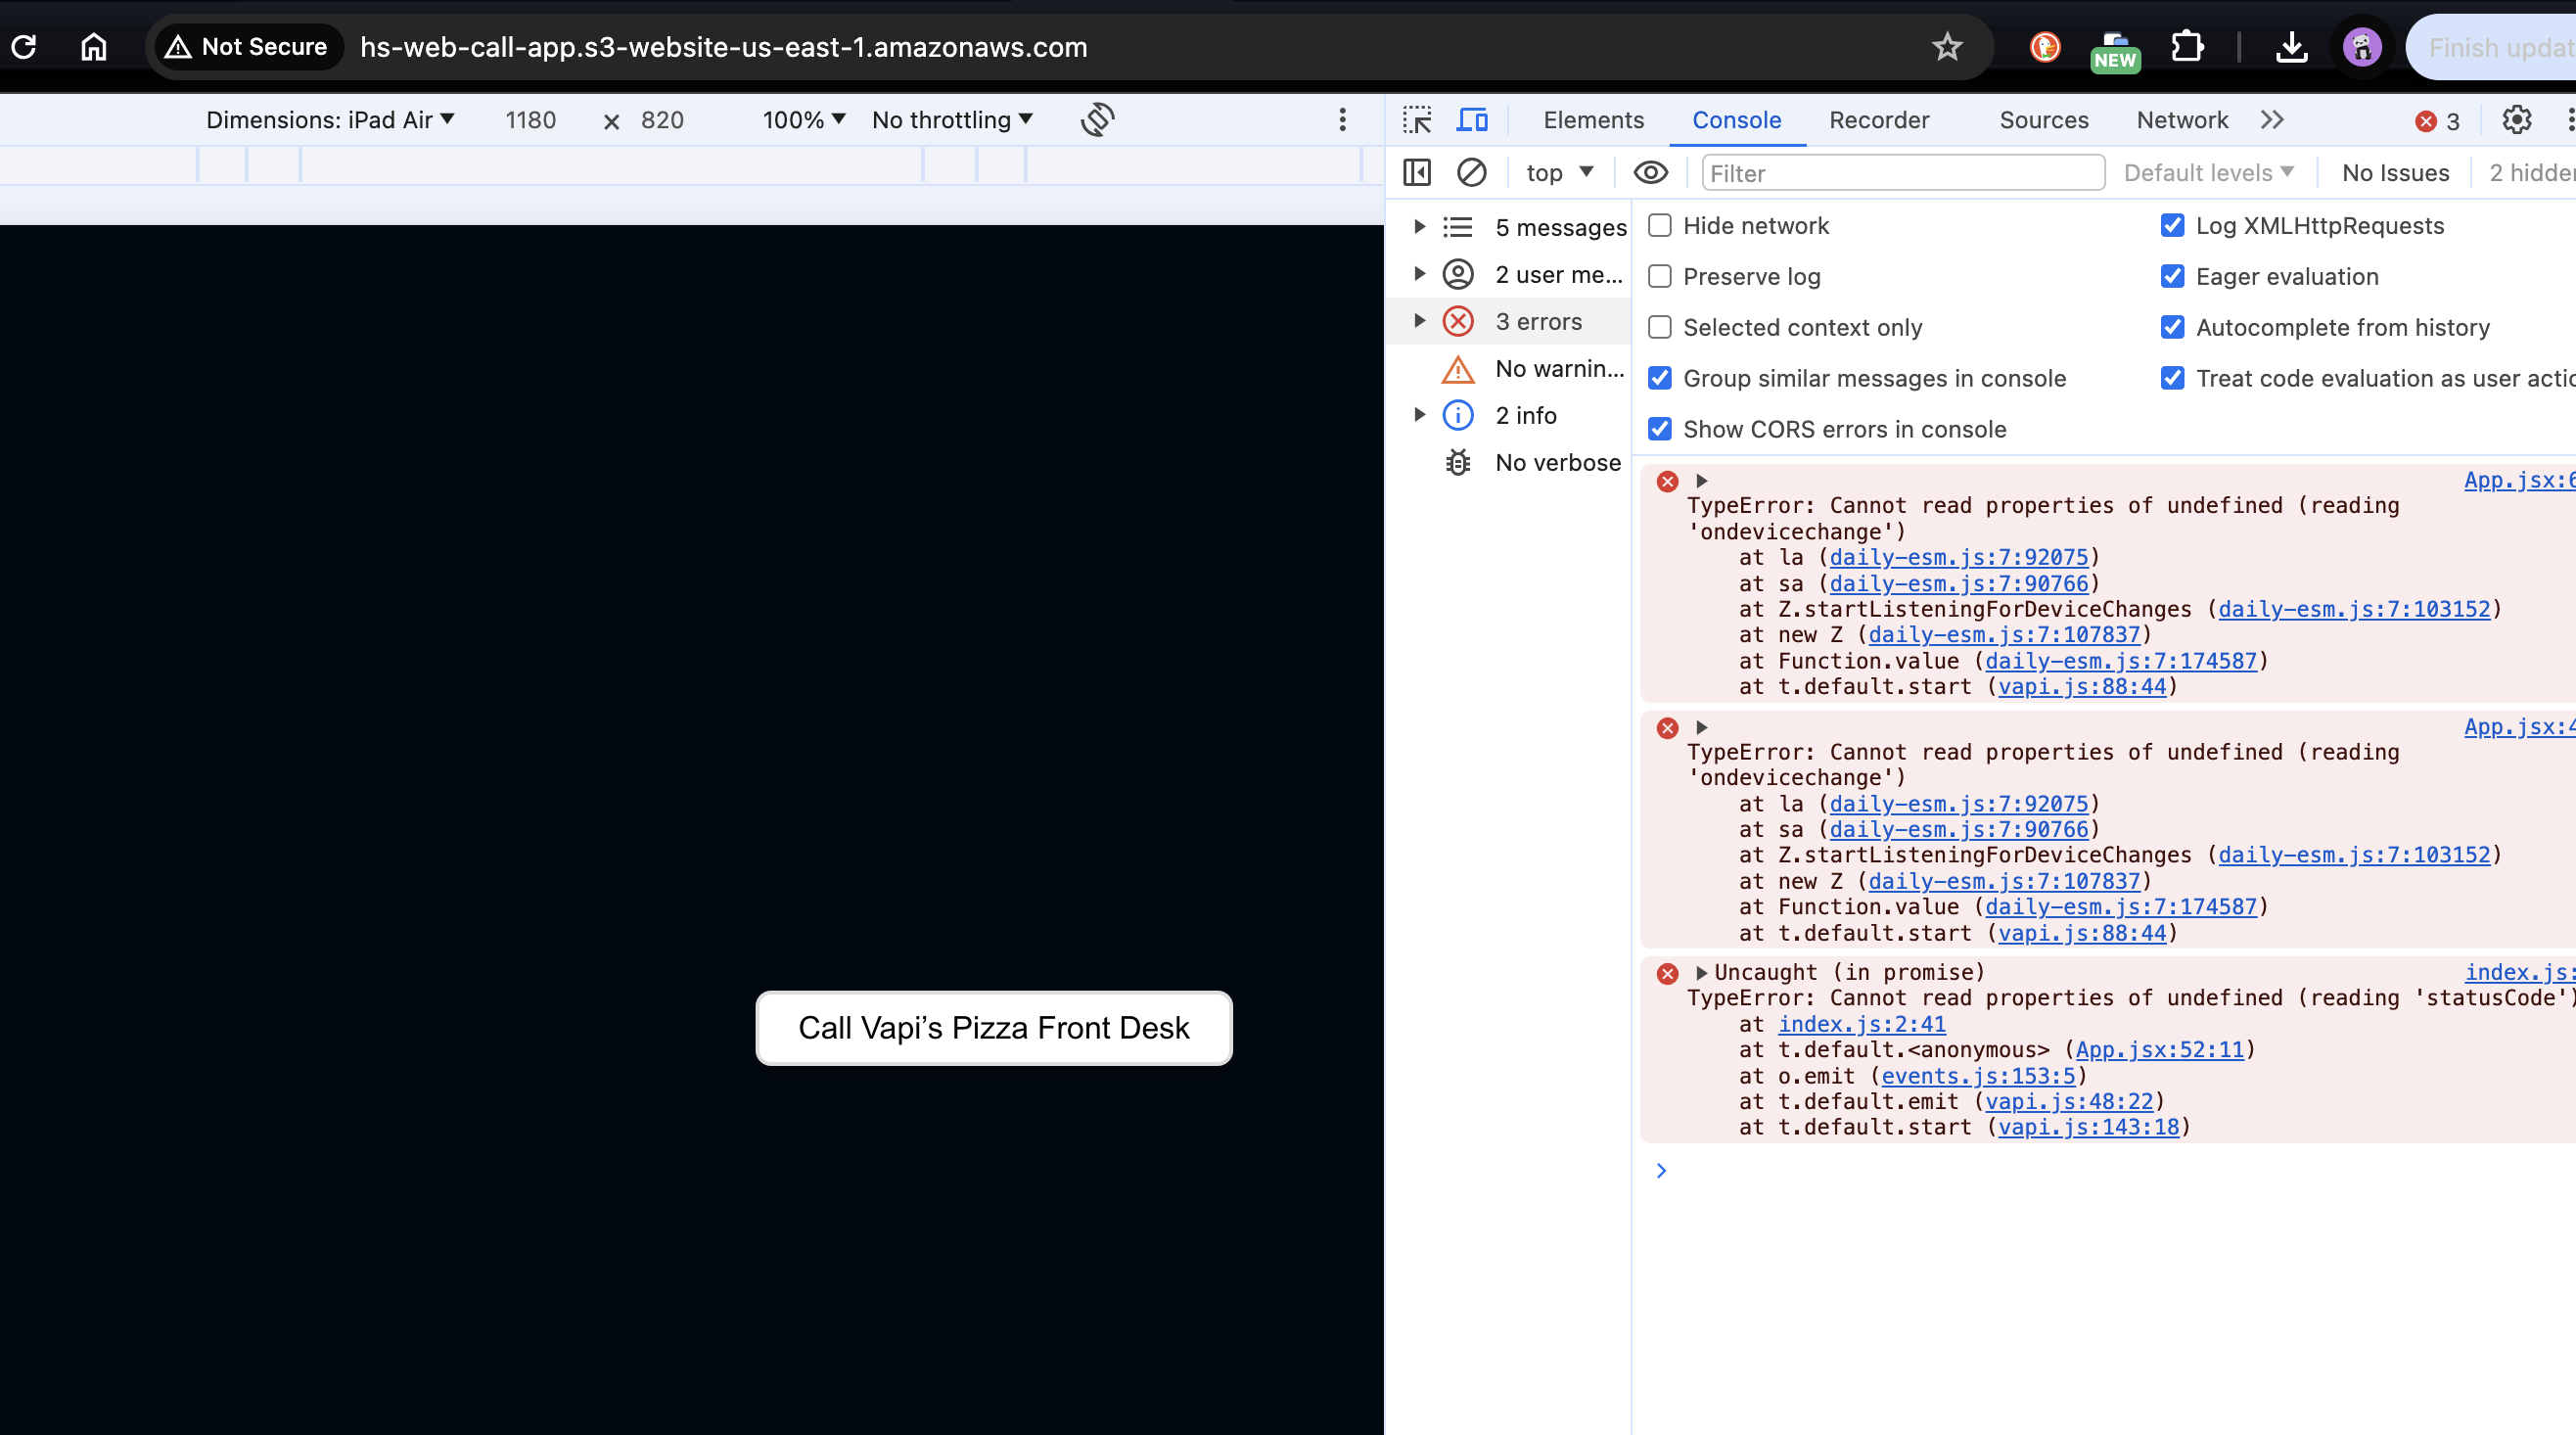The image size is (2576, 1435).
Task: Open DevTools settings gear
Action: pos(2516,120)
